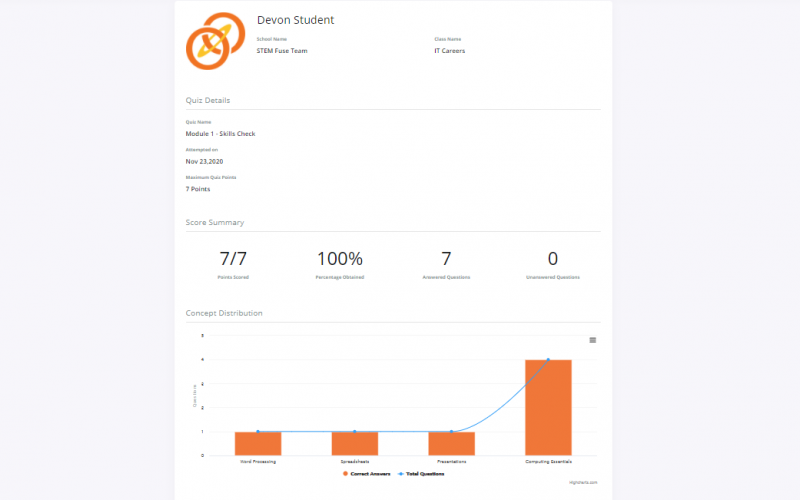Click the Computing Essentials line data point
The image size is (800, 500).
[548, 360]
